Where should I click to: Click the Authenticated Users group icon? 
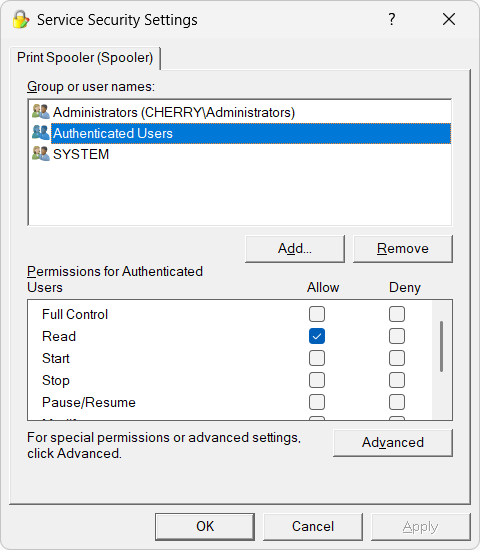(41, 133)
